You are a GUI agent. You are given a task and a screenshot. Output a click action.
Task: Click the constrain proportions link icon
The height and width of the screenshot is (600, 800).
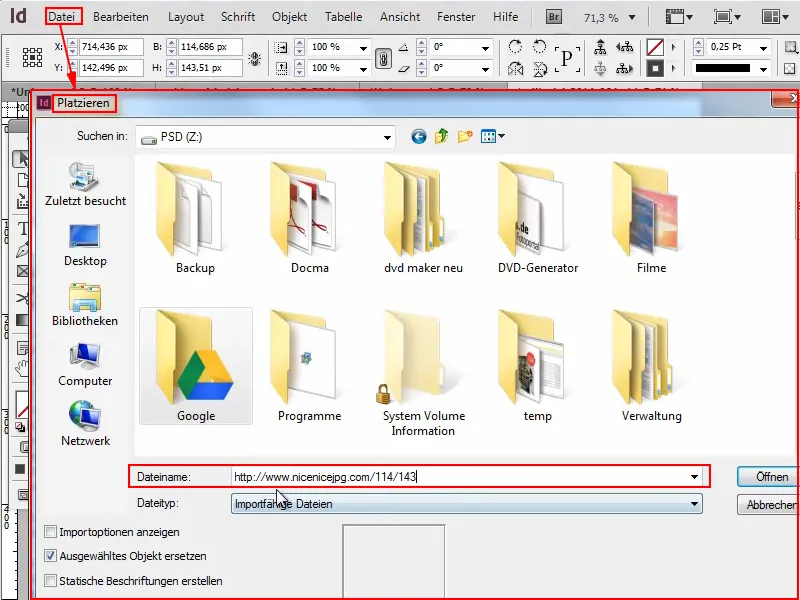tap(384, 59)
